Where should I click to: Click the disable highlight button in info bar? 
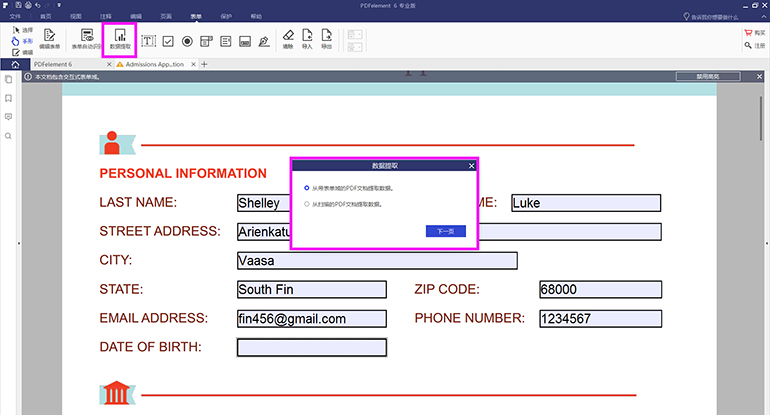pos(708,77)
